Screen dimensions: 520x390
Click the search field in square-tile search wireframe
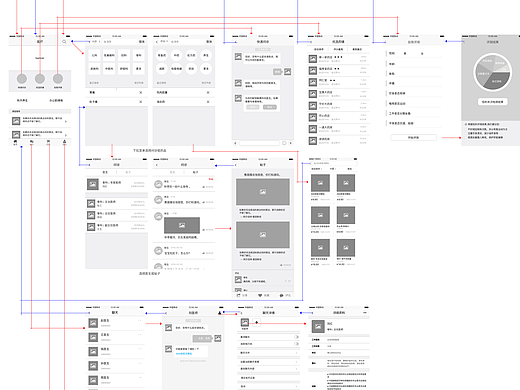[119, 42]
